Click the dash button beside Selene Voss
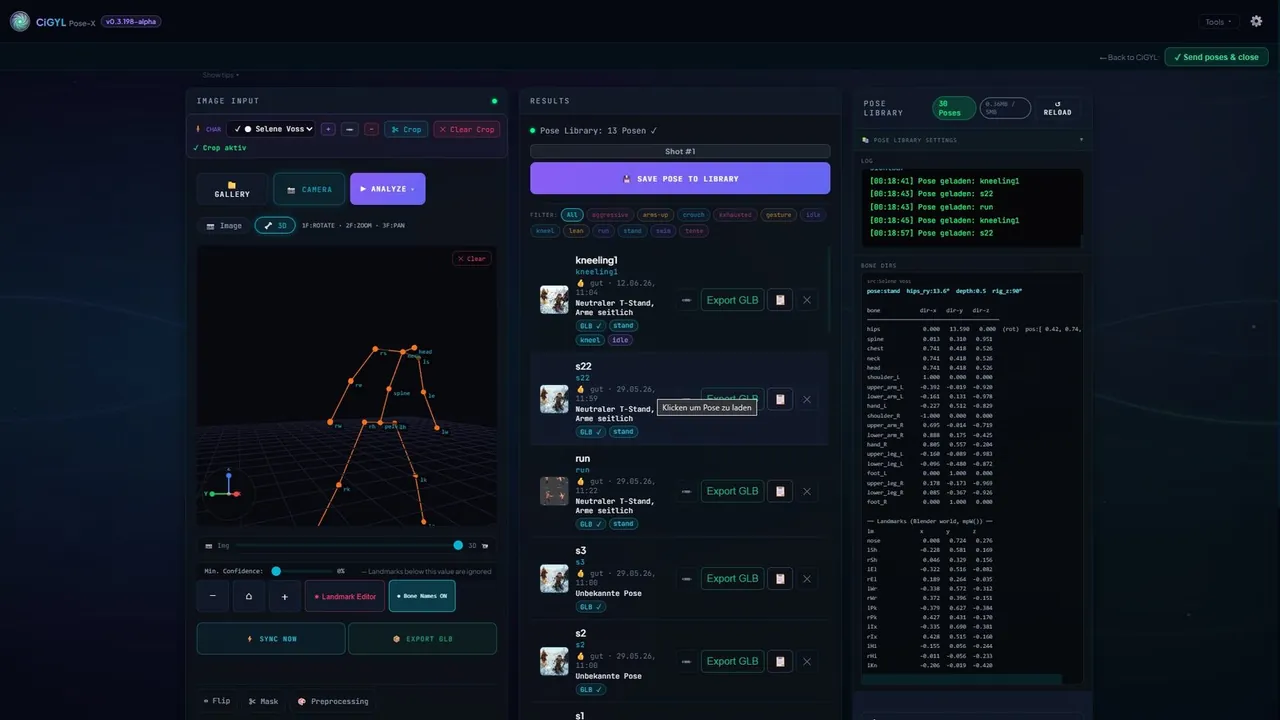Image resolution: width=1280 pixels, height=720 pixels. click(x=350, y=129)
